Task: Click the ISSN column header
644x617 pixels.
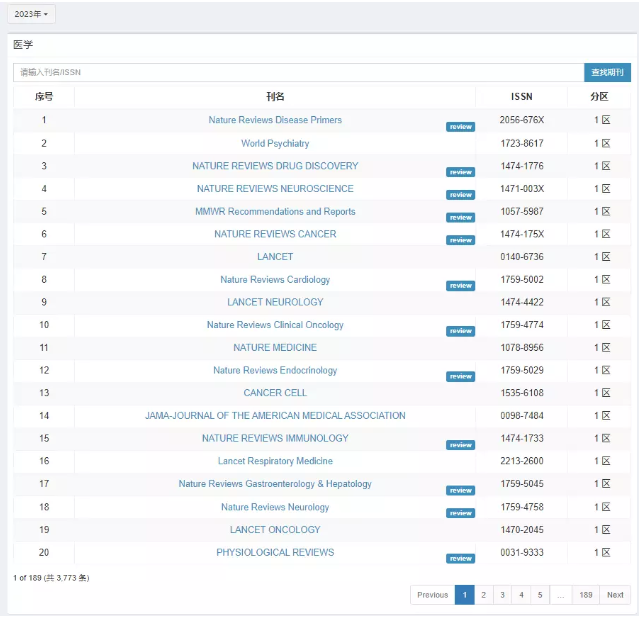Action: tap(522, 97)
